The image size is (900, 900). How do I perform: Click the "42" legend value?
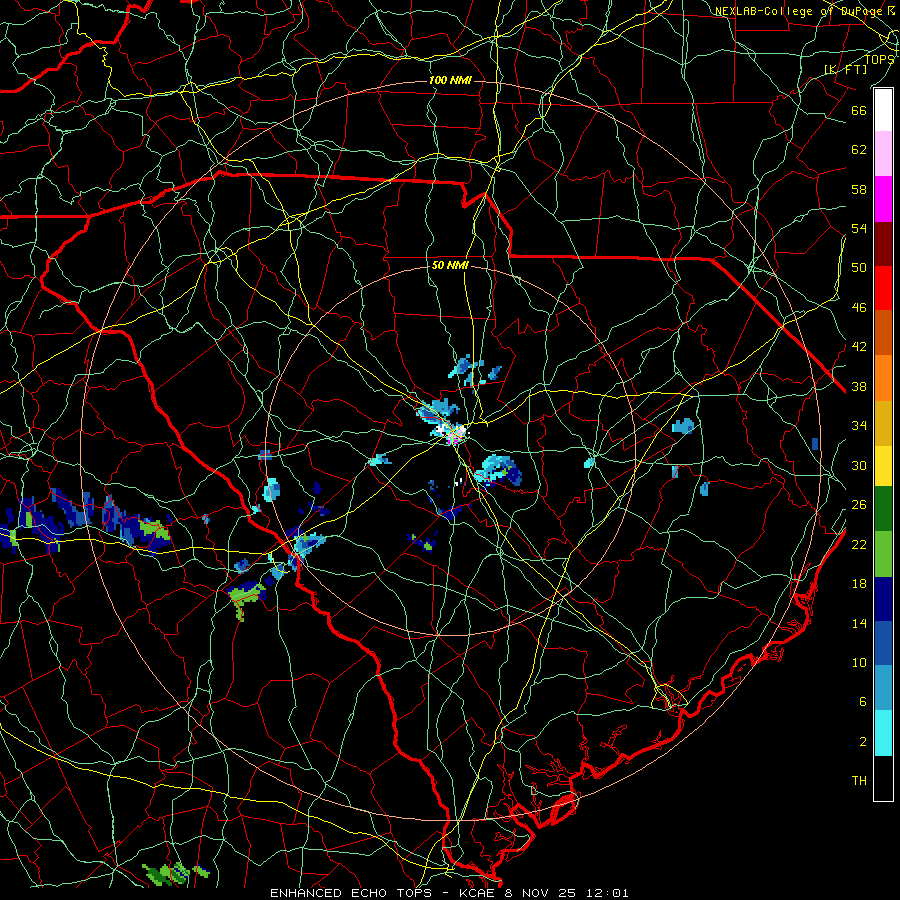click(859, 347)
